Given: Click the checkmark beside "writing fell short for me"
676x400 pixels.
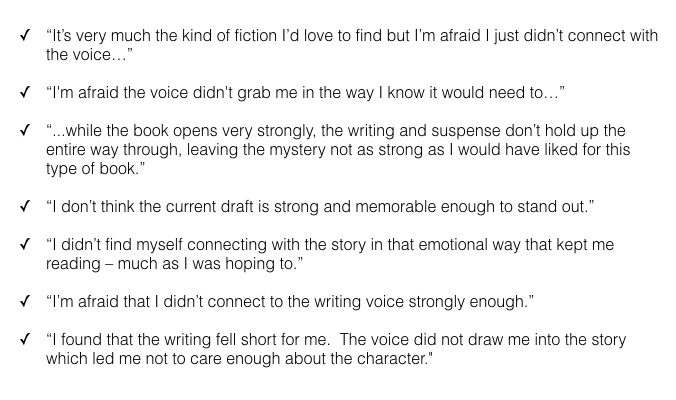Looking at the screenshot, I should coord(25,339).
